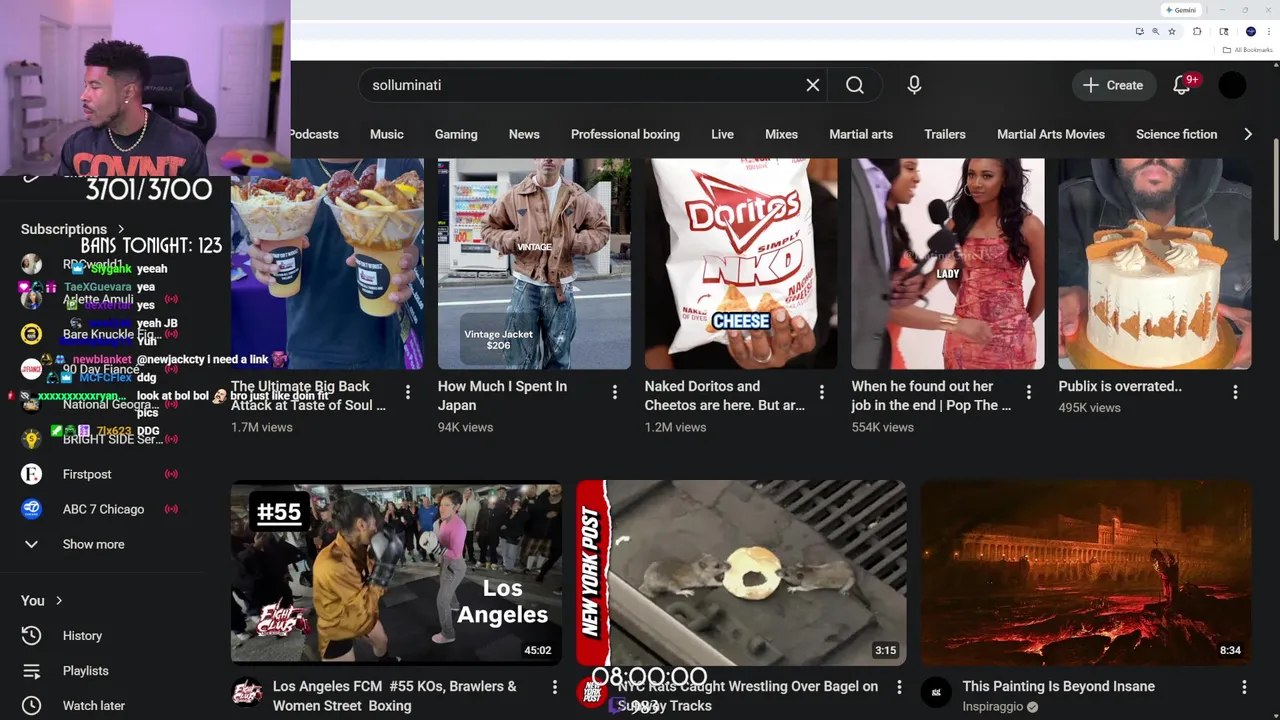The image size is (1280, 720).
Task: Open the Firstpost subscription
Action: tap(100, 474)
